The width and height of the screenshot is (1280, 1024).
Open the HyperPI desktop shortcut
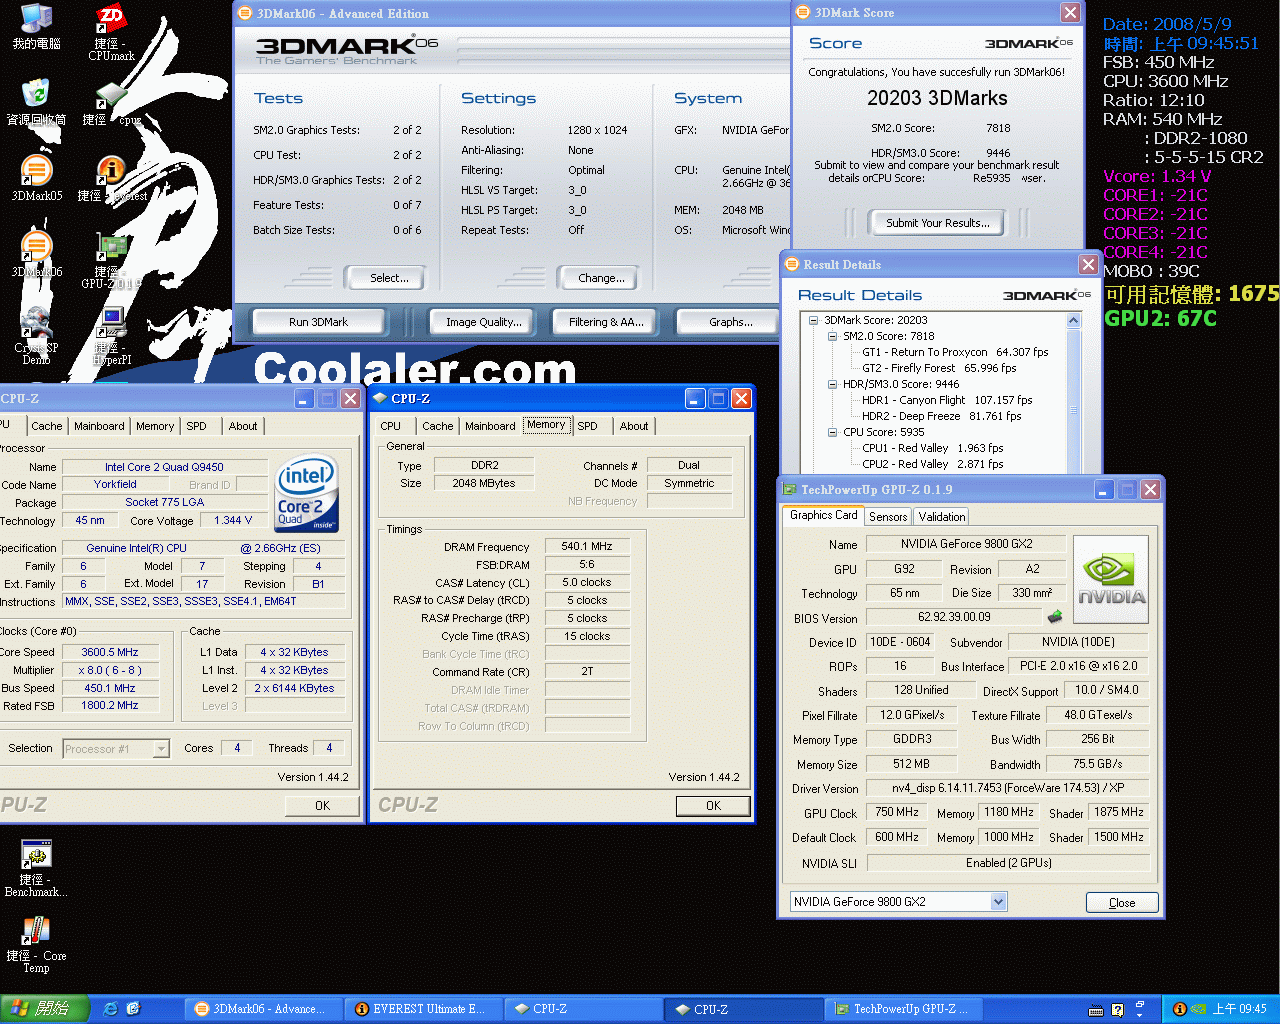point(111,336)
